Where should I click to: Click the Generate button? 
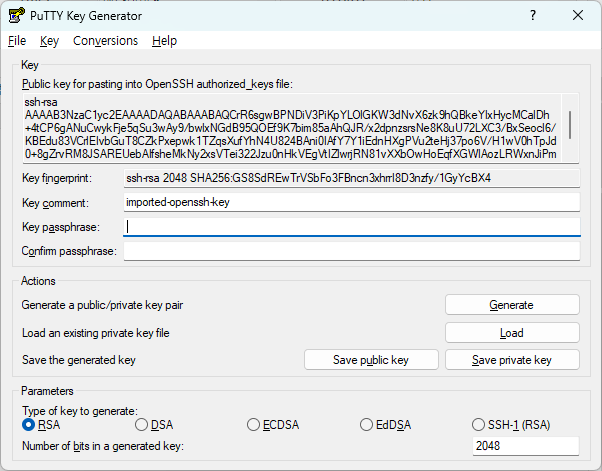coord(512,305)
